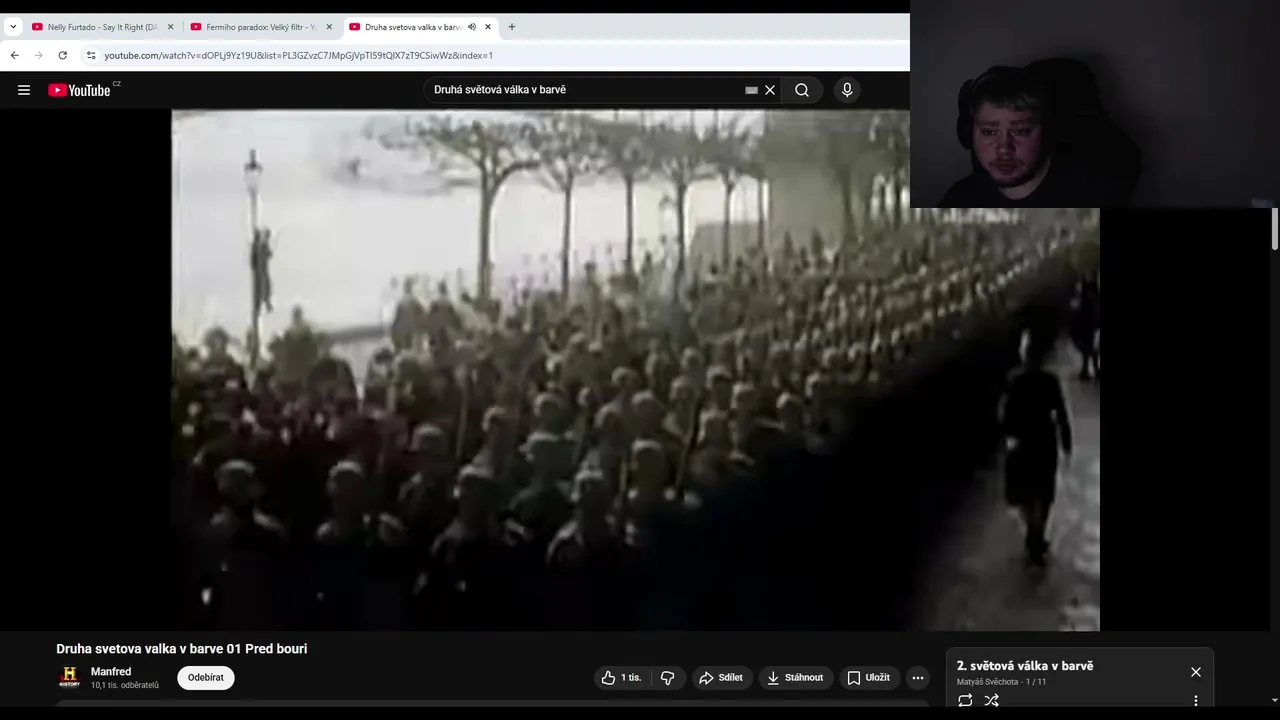1280x720 pixels.
Task: Open more actions three-dot menu under video
Action: (x=918, y=678)
